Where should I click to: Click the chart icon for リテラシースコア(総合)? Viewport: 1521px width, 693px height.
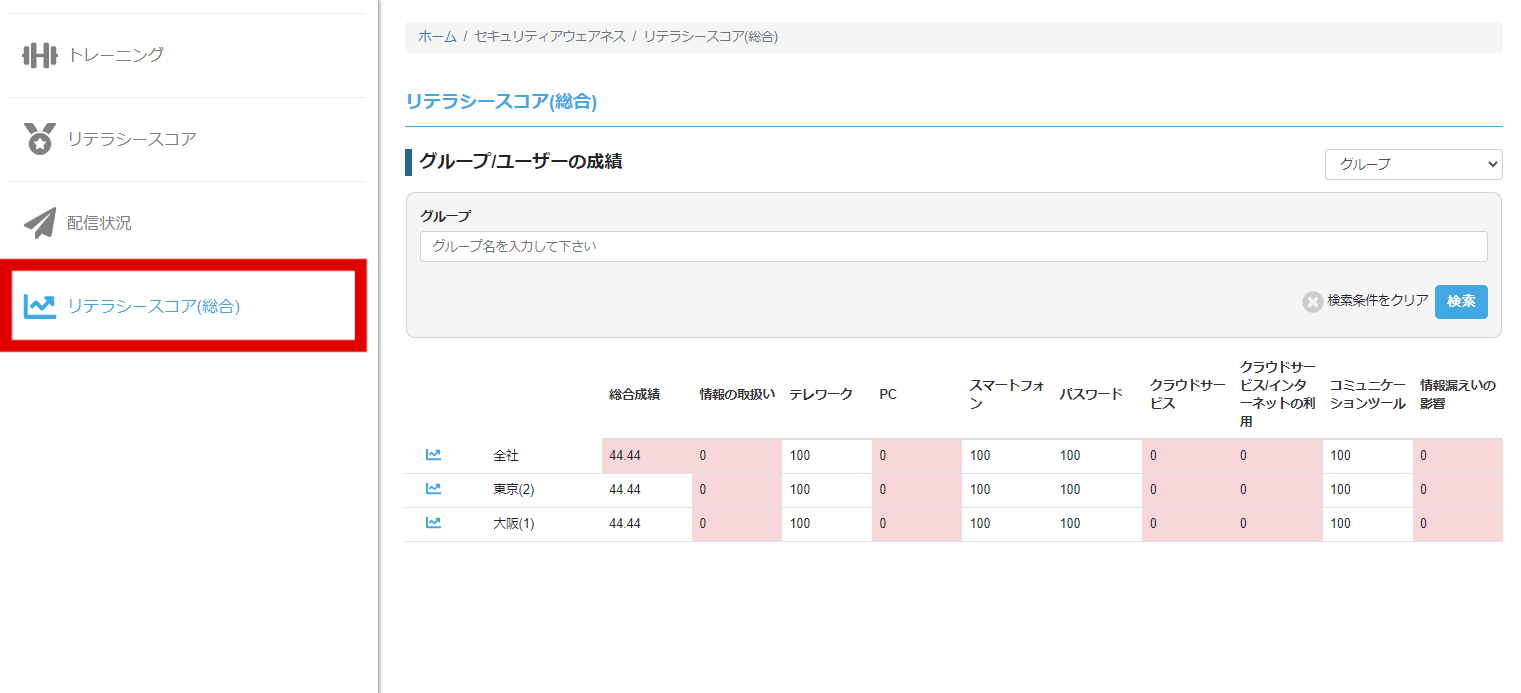[40, 306]
